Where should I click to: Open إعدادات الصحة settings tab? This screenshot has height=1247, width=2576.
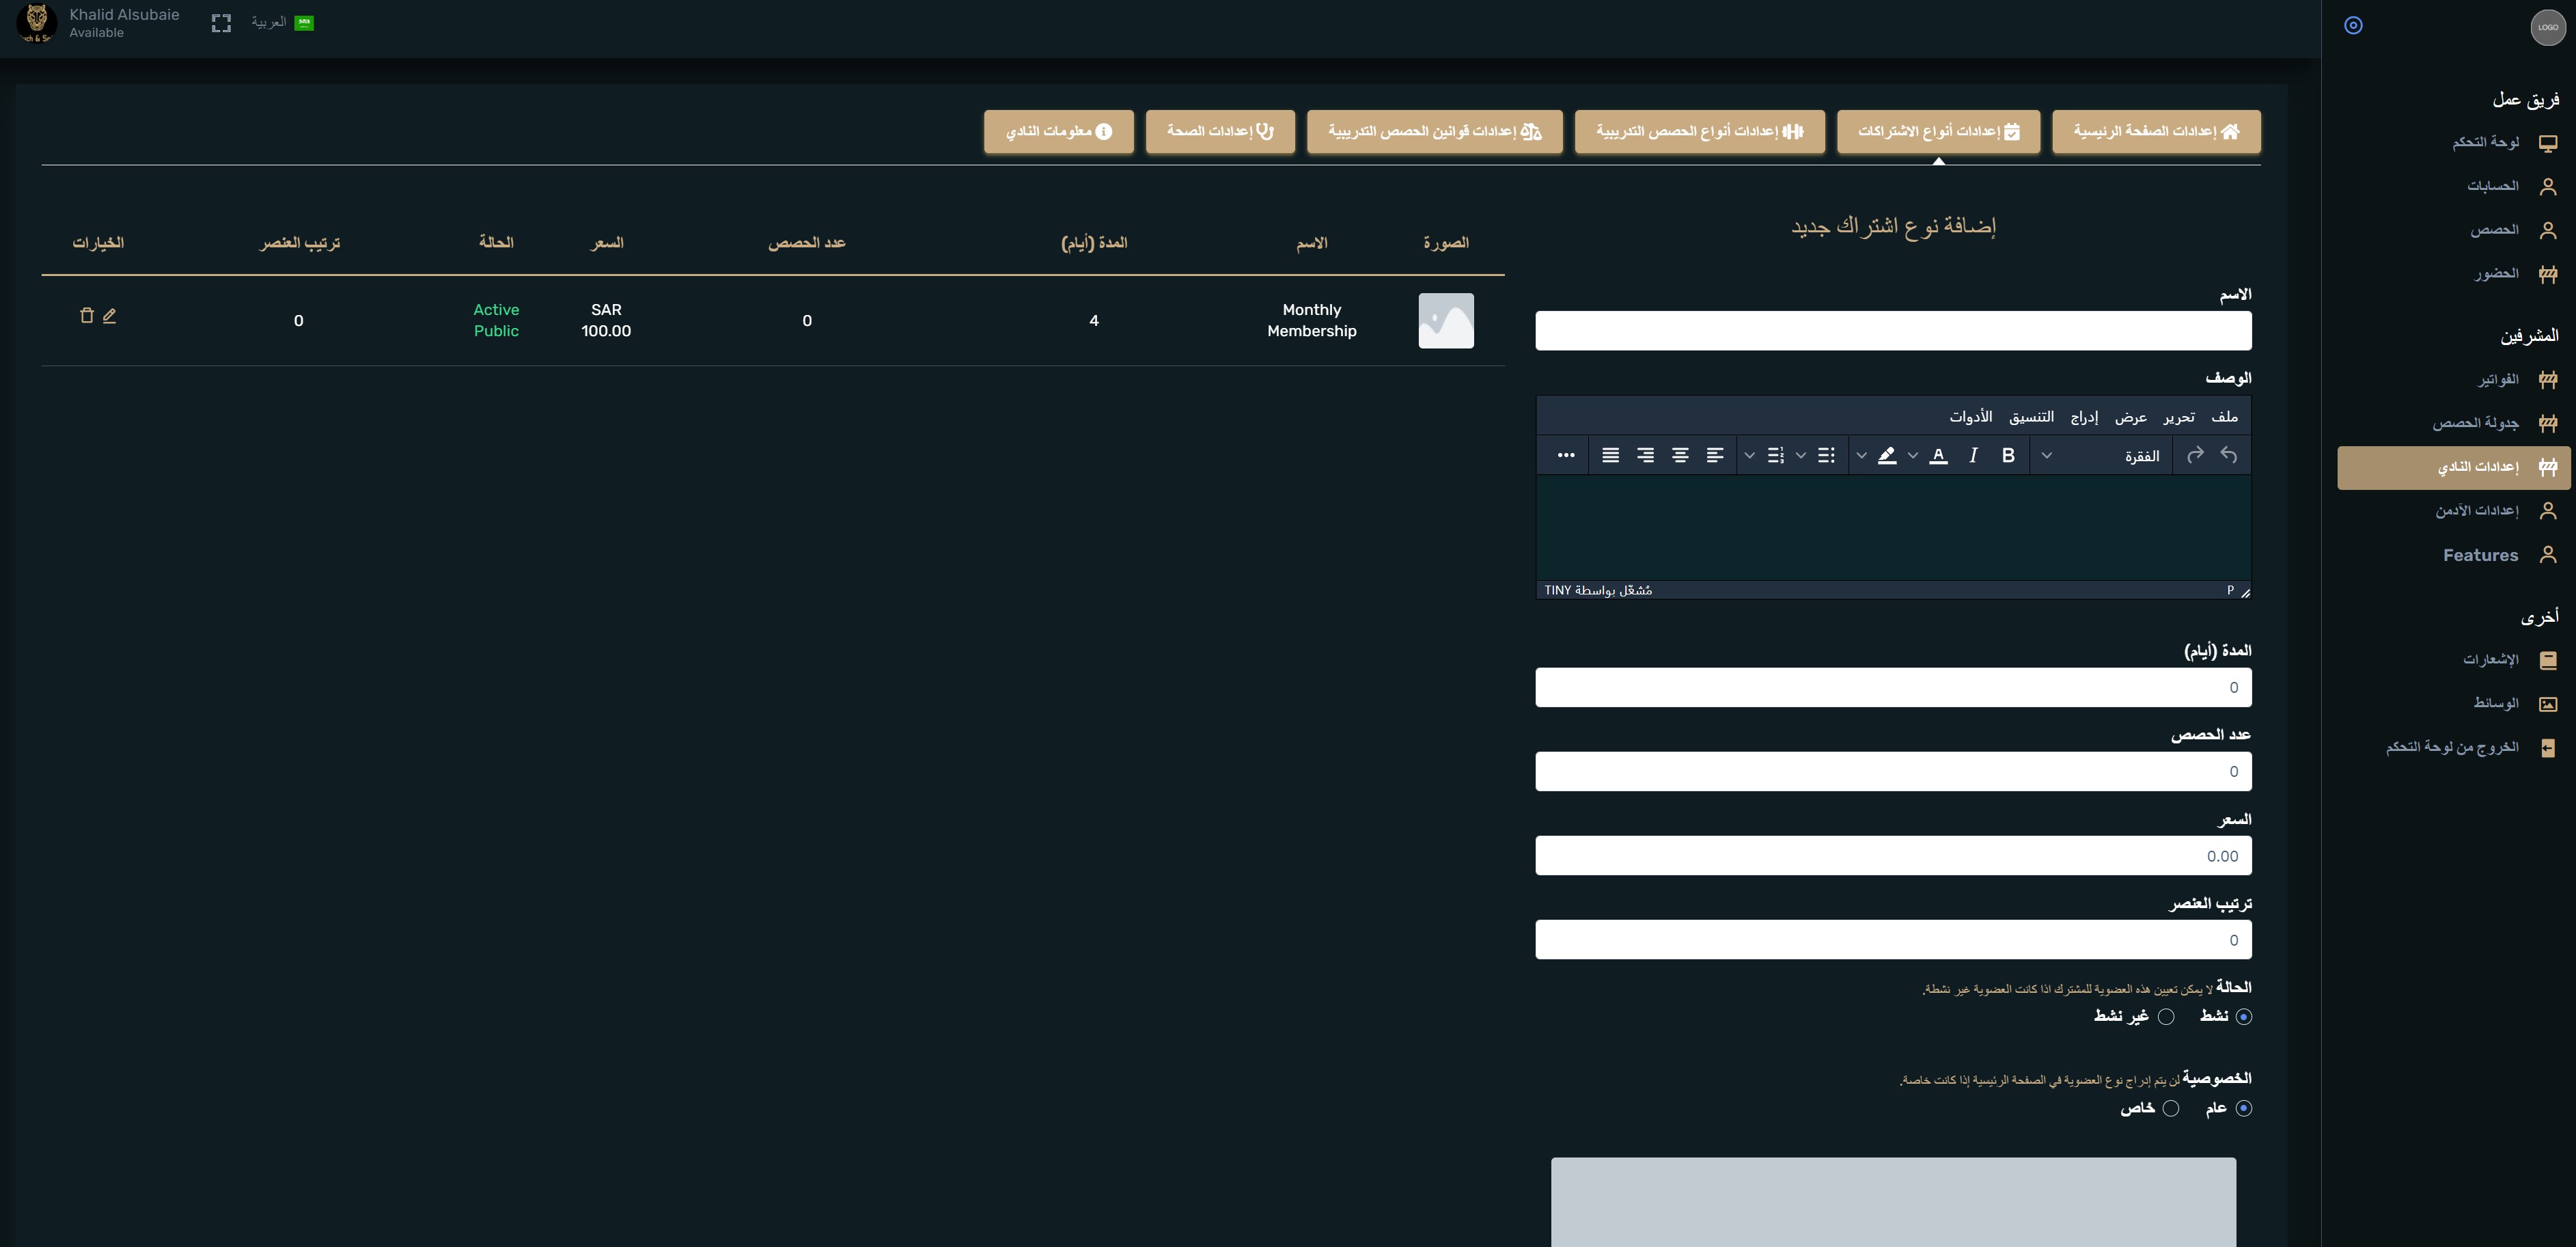pyautogui.click(x=1220, y=132)
